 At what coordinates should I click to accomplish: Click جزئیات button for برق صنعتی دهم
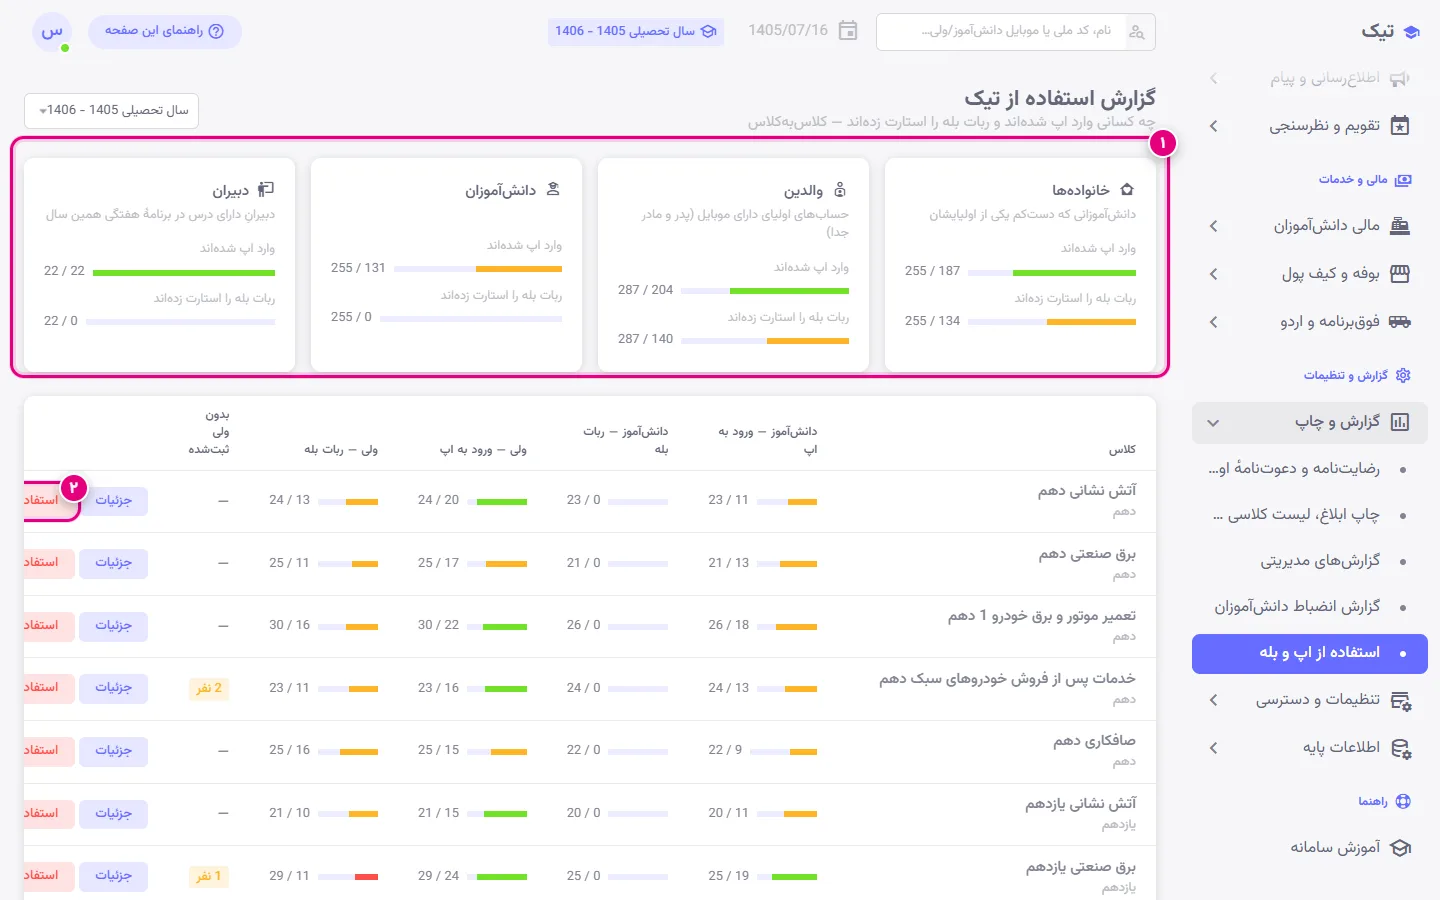[x=114, y=563]
